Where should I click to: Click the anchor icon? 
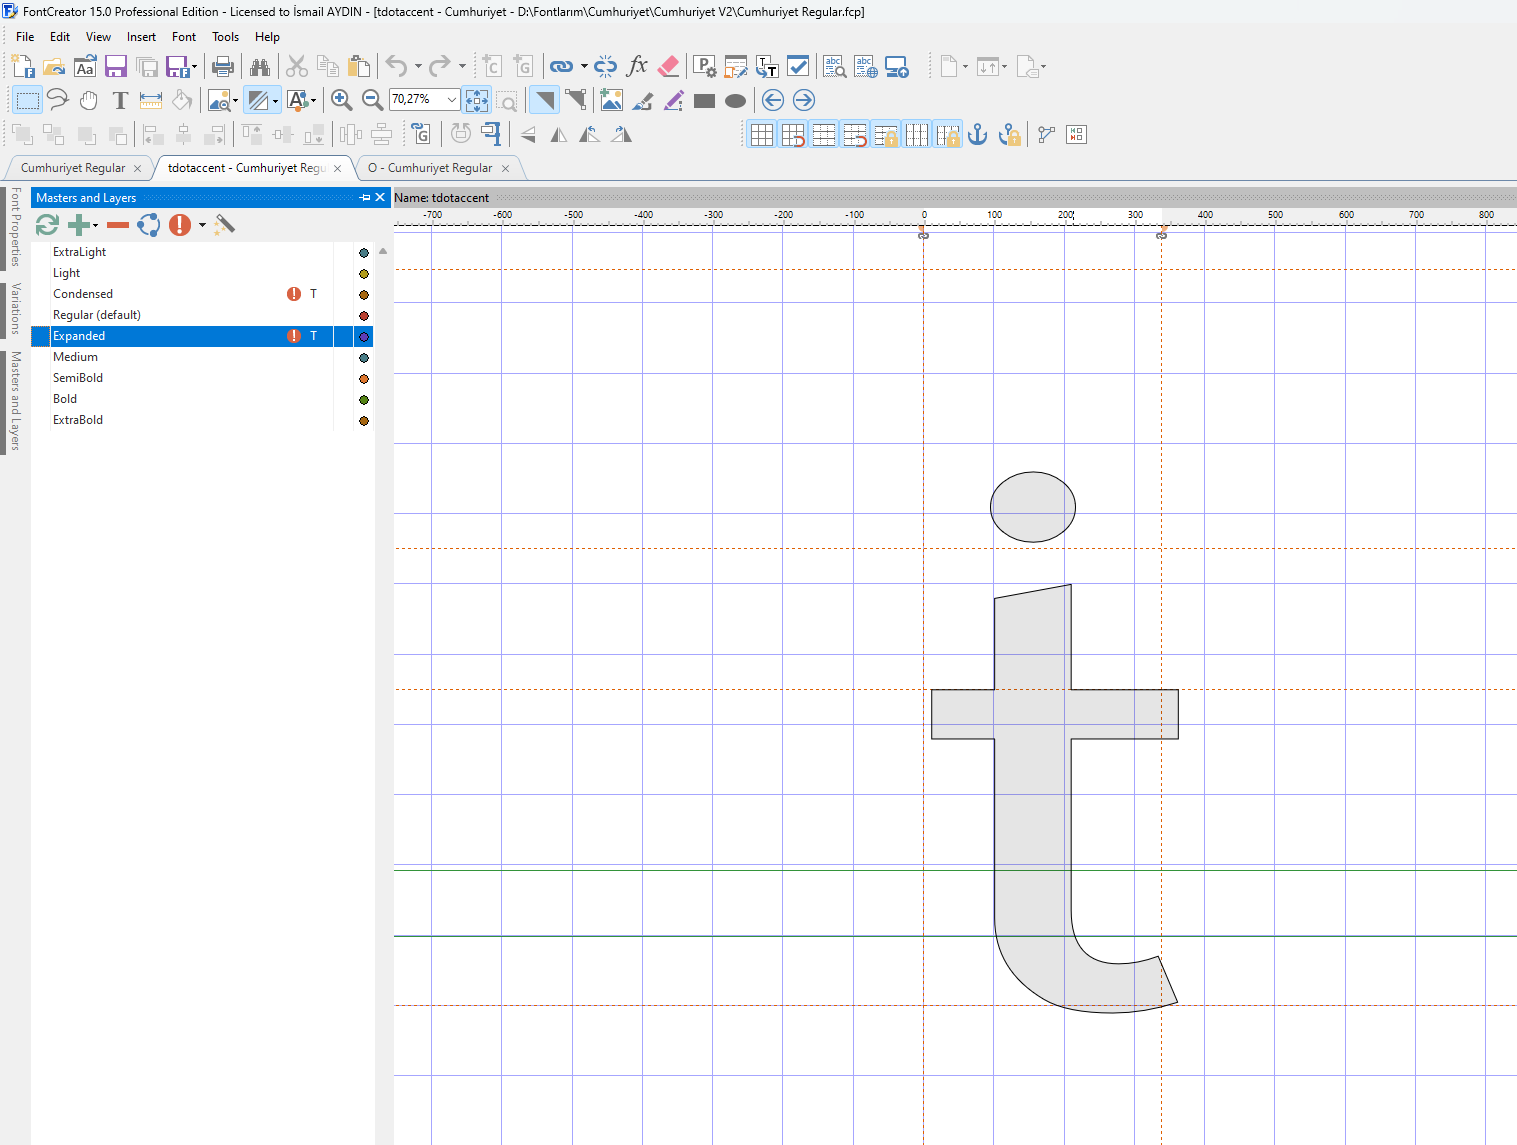point(979,134)
